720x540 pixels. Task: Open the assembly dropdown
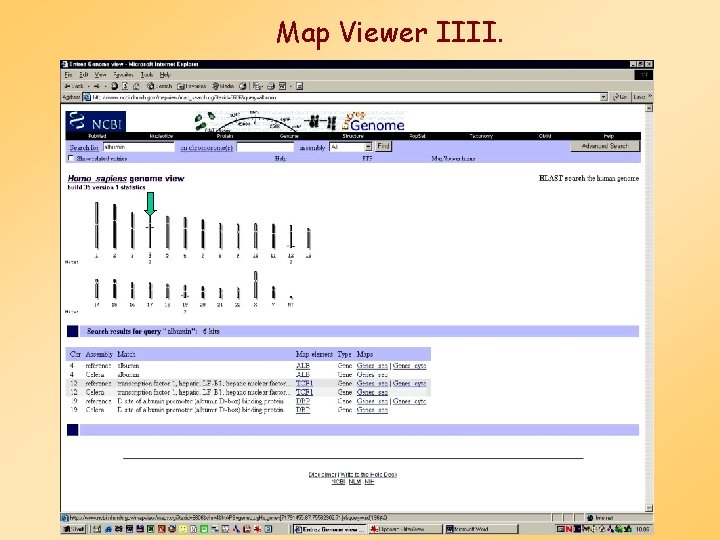tap(368, 147)
